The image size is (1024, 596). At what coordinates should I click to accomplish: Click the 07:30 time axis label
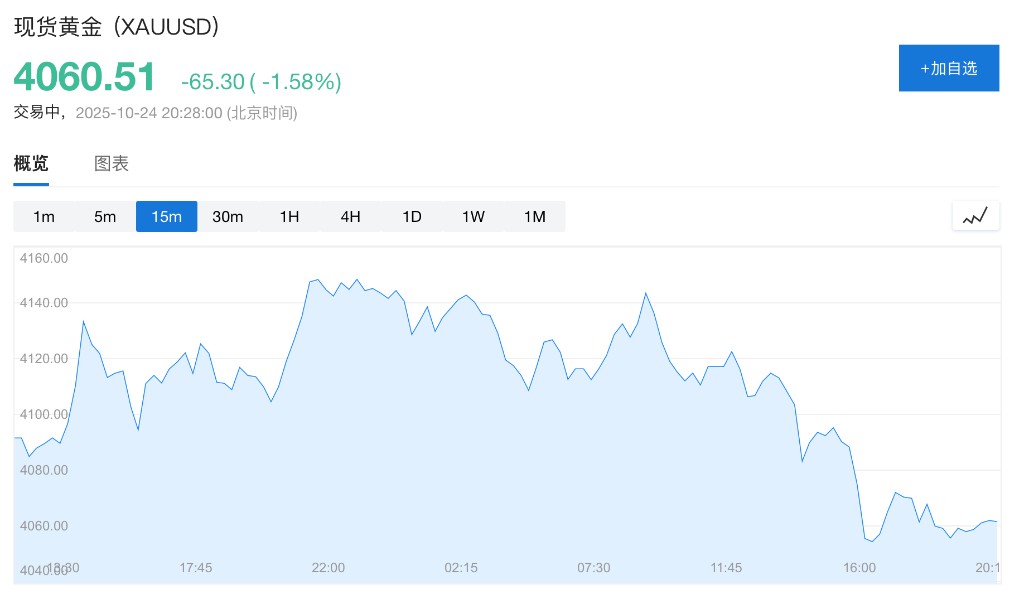(594, 568)
